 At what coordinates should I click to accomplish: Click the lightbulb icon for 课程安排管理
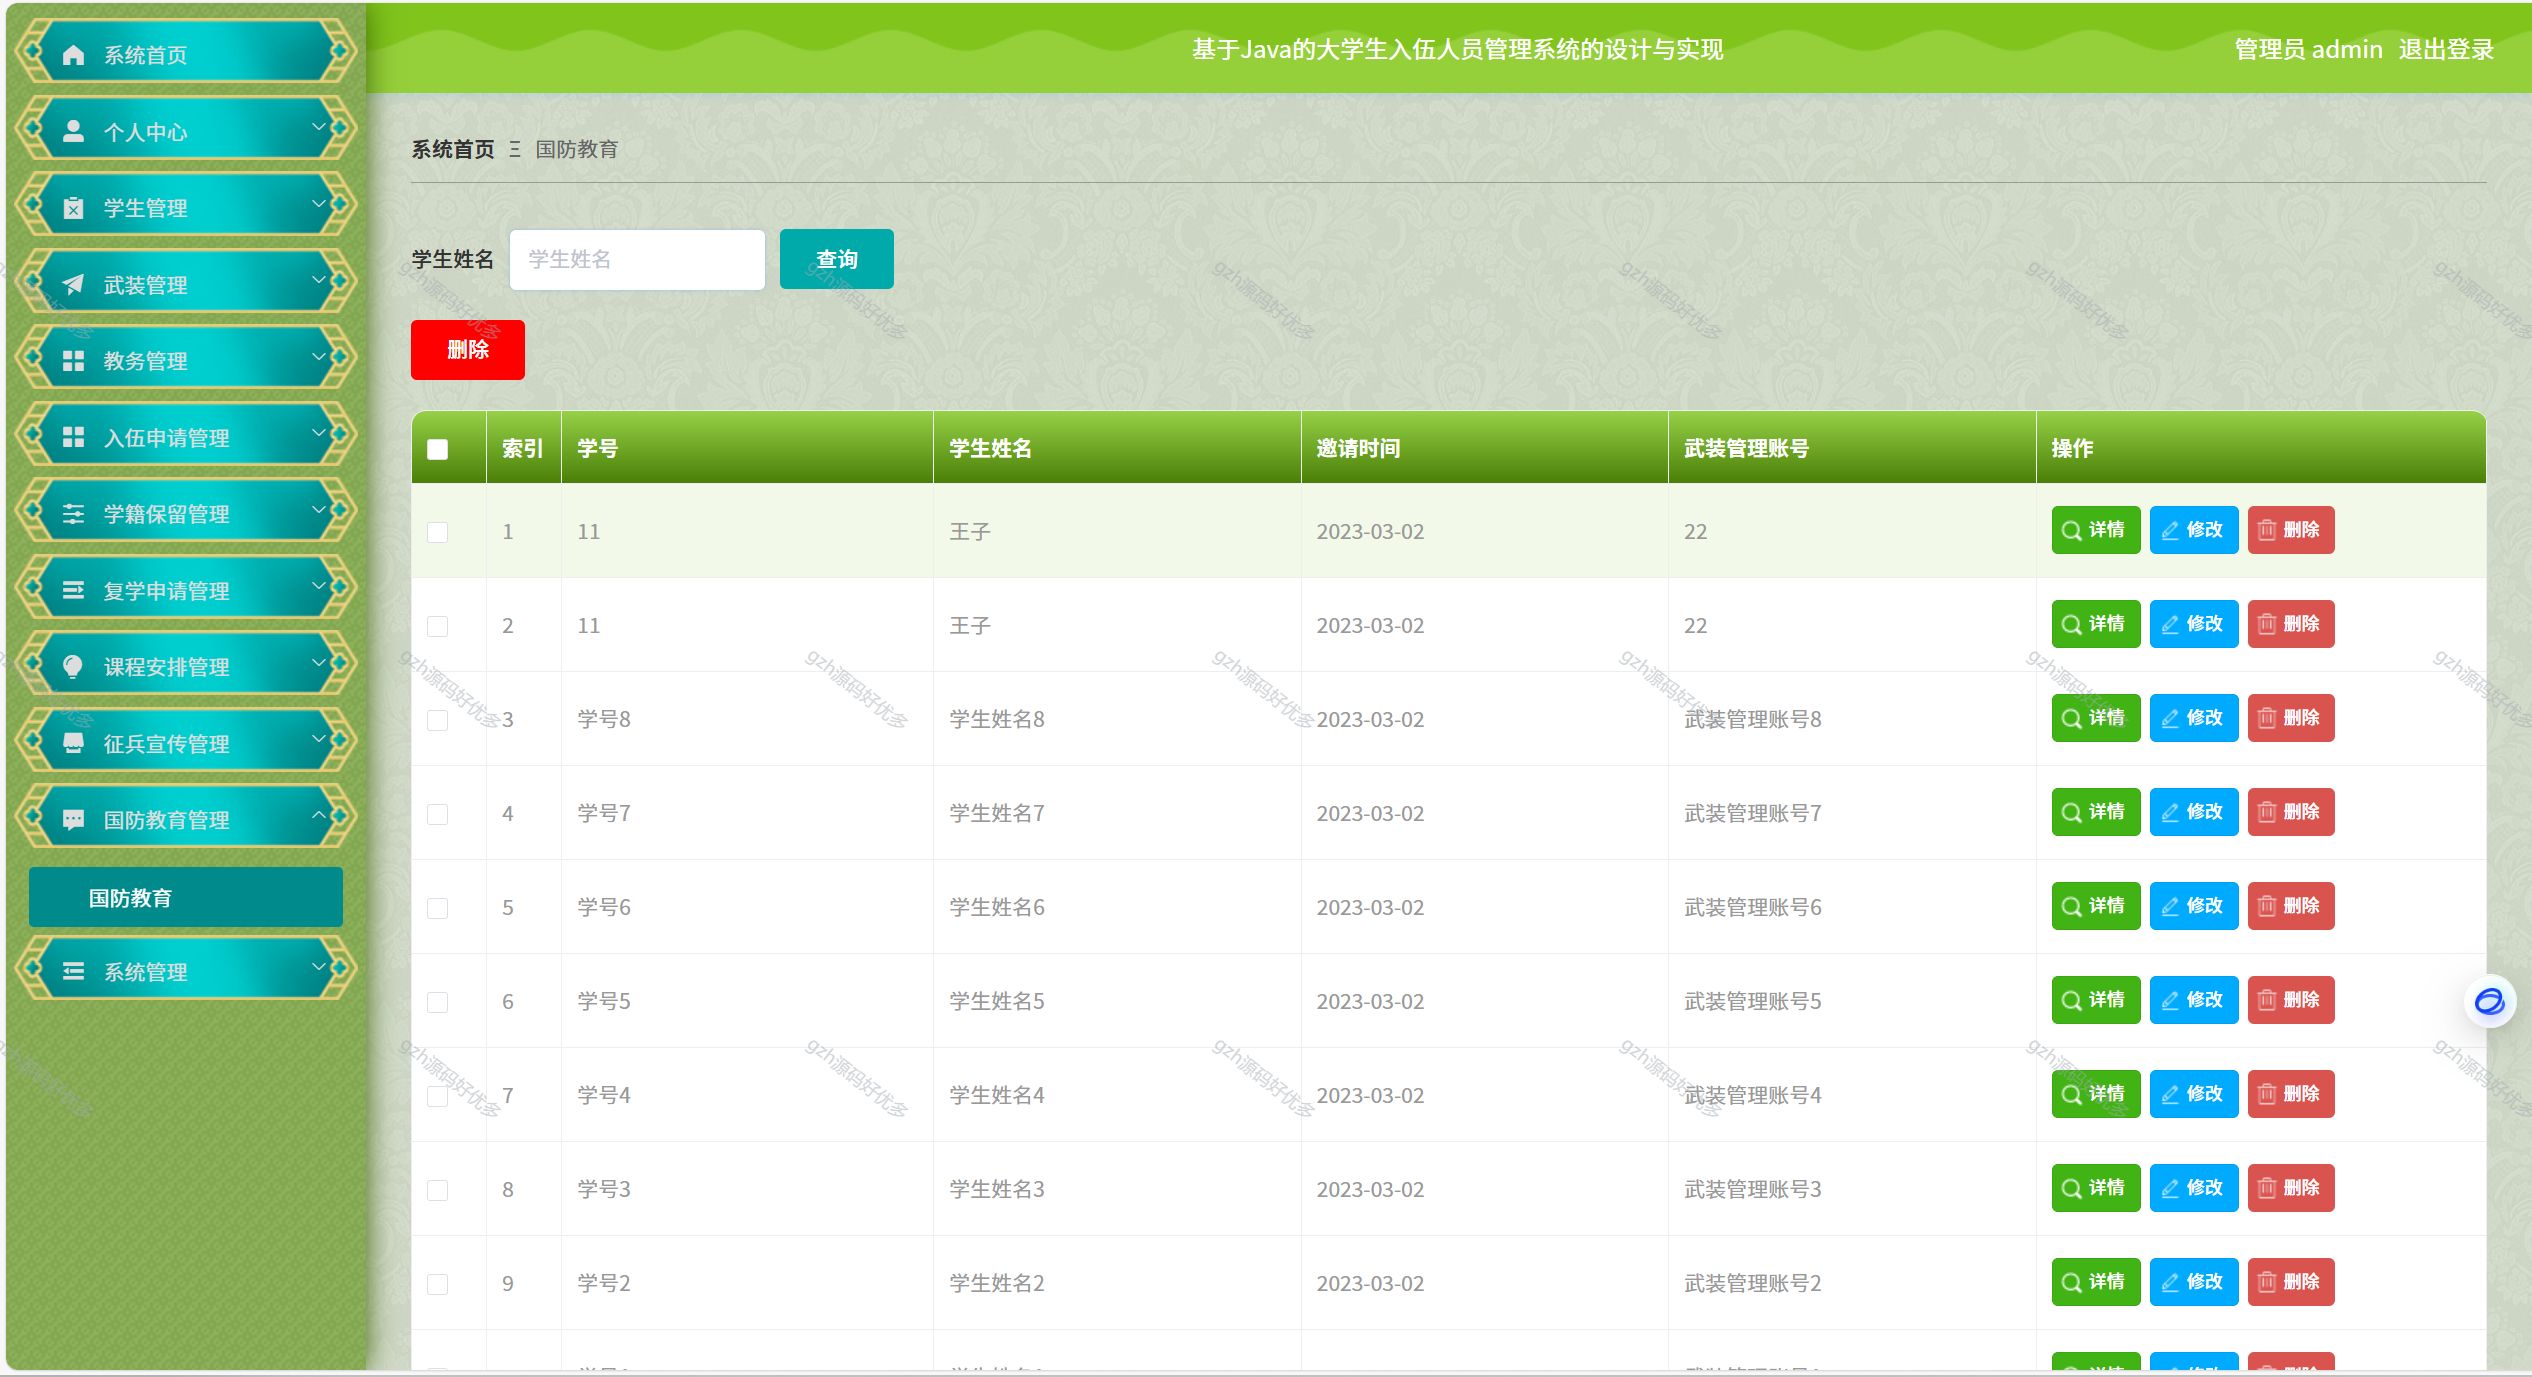73,666
